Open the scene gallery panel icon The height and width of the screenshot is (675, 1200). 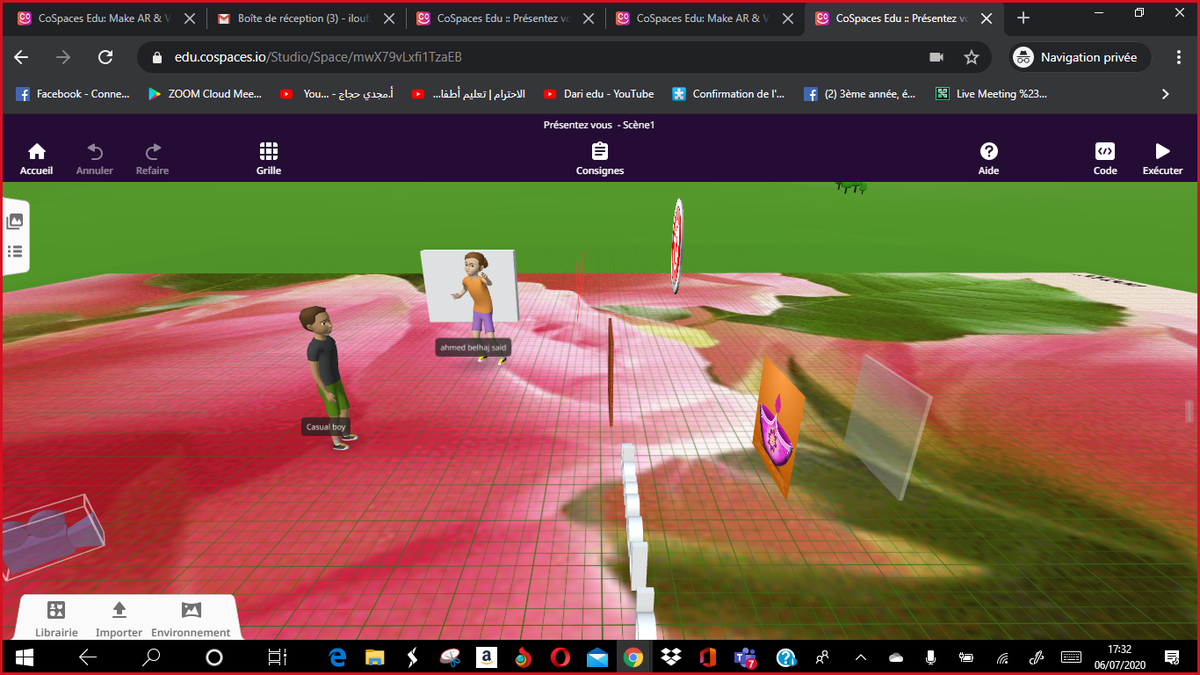[x=15, y=222]
